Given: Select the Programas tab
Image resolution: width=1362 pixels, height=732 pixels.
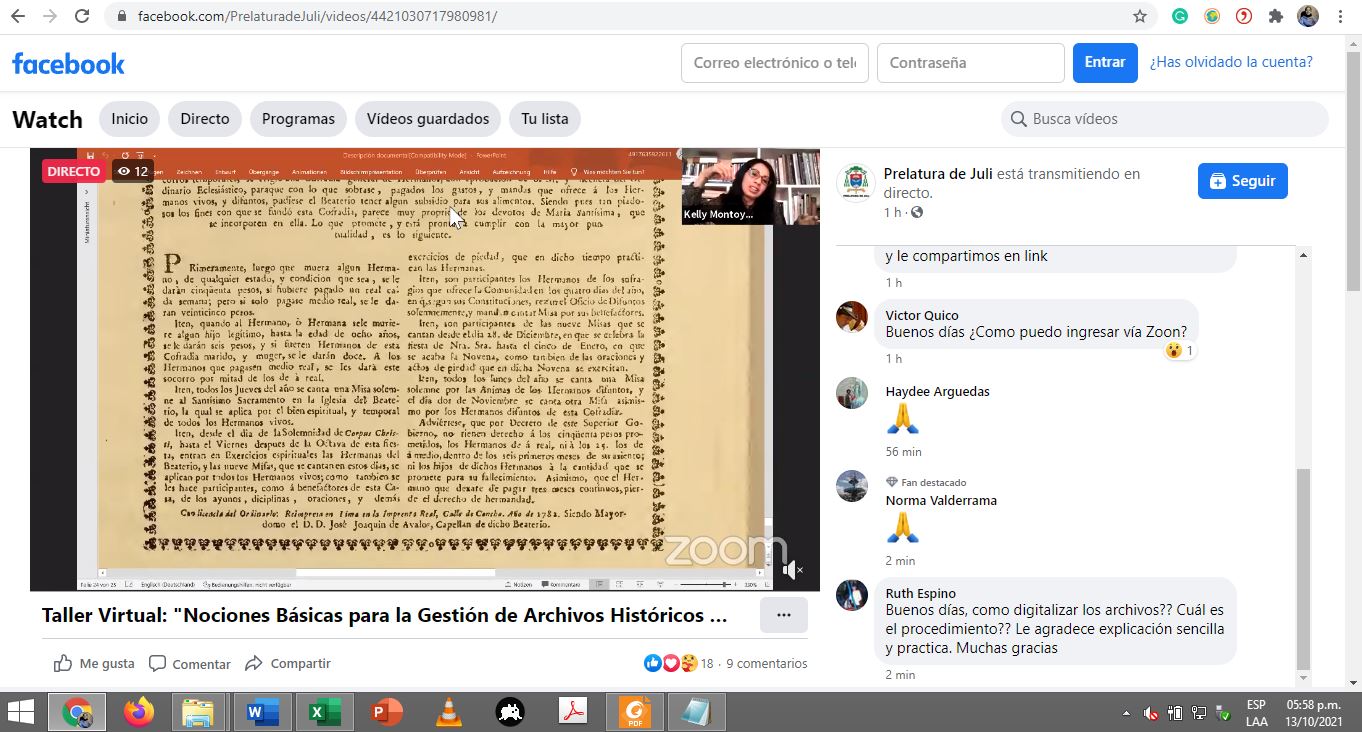Looking at the screenshot, I should [298, 119].
